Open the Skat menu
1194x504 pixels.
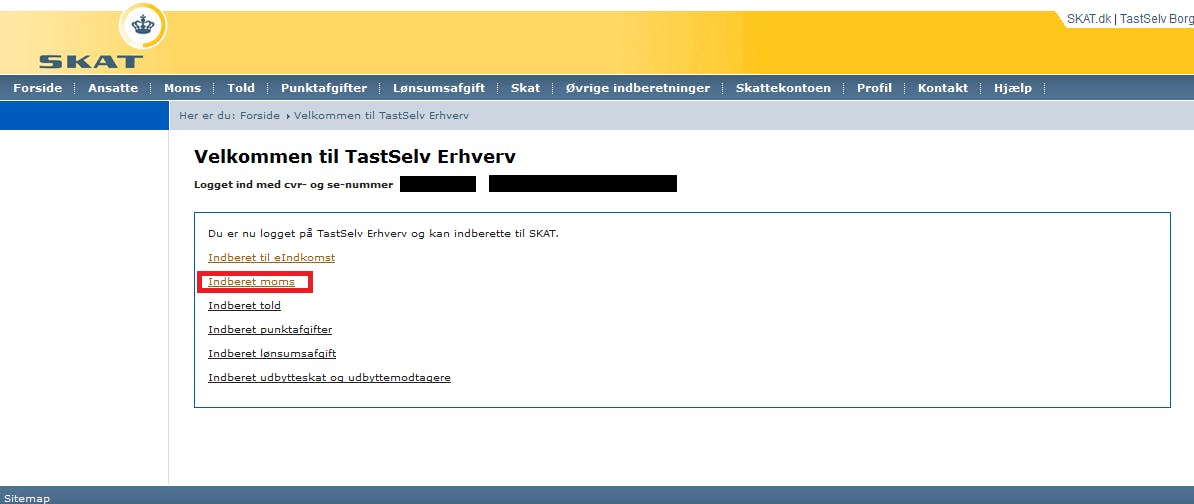pos(525,88)
